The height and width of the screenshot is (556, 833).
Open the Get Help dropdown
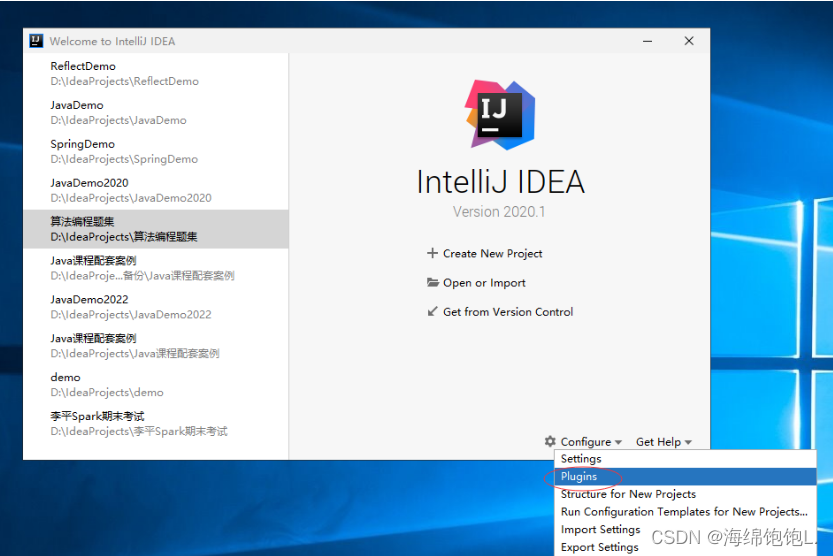click(664, 442)
